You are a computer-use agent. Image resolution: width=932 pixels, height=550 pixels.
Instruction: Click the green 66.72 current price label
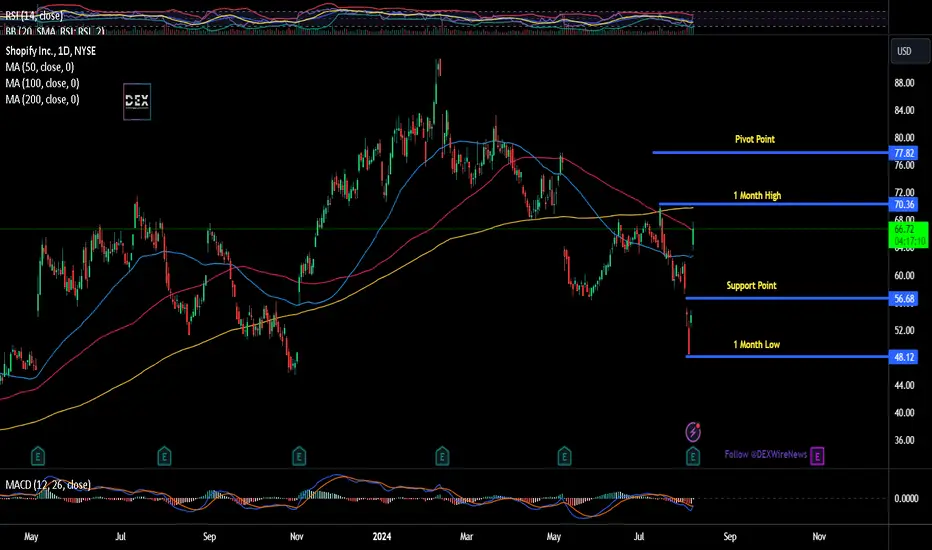coord(908,235)
